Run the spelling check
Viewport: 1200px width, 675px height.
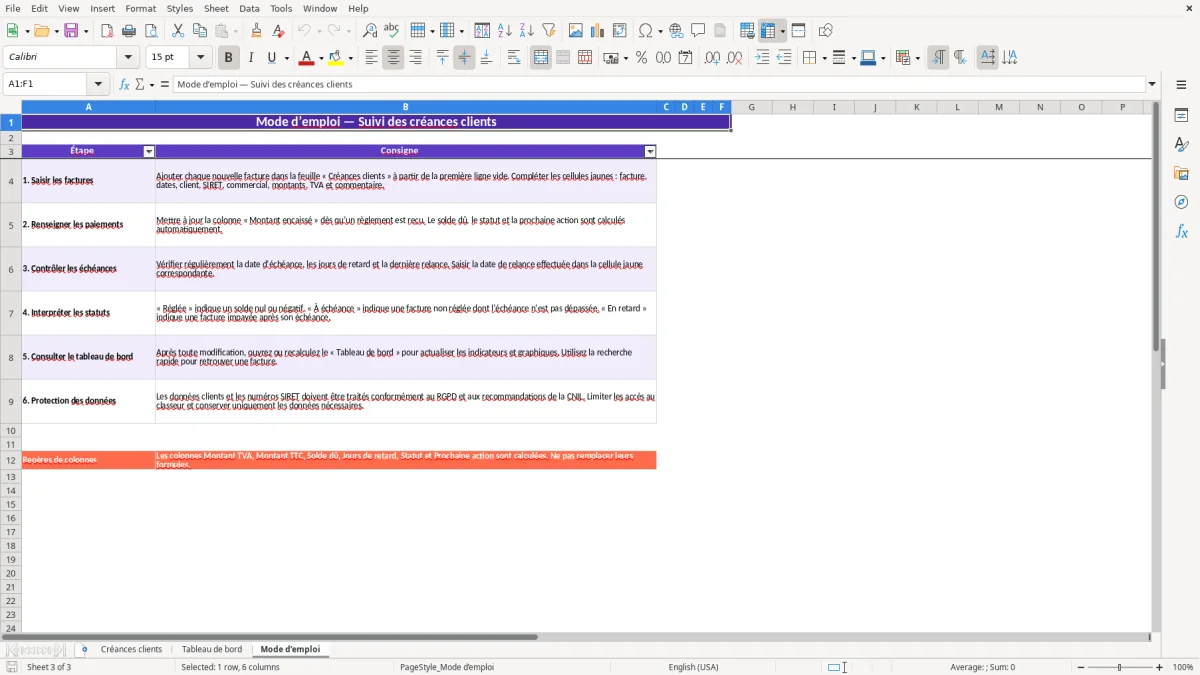click(x=392, y=31)
